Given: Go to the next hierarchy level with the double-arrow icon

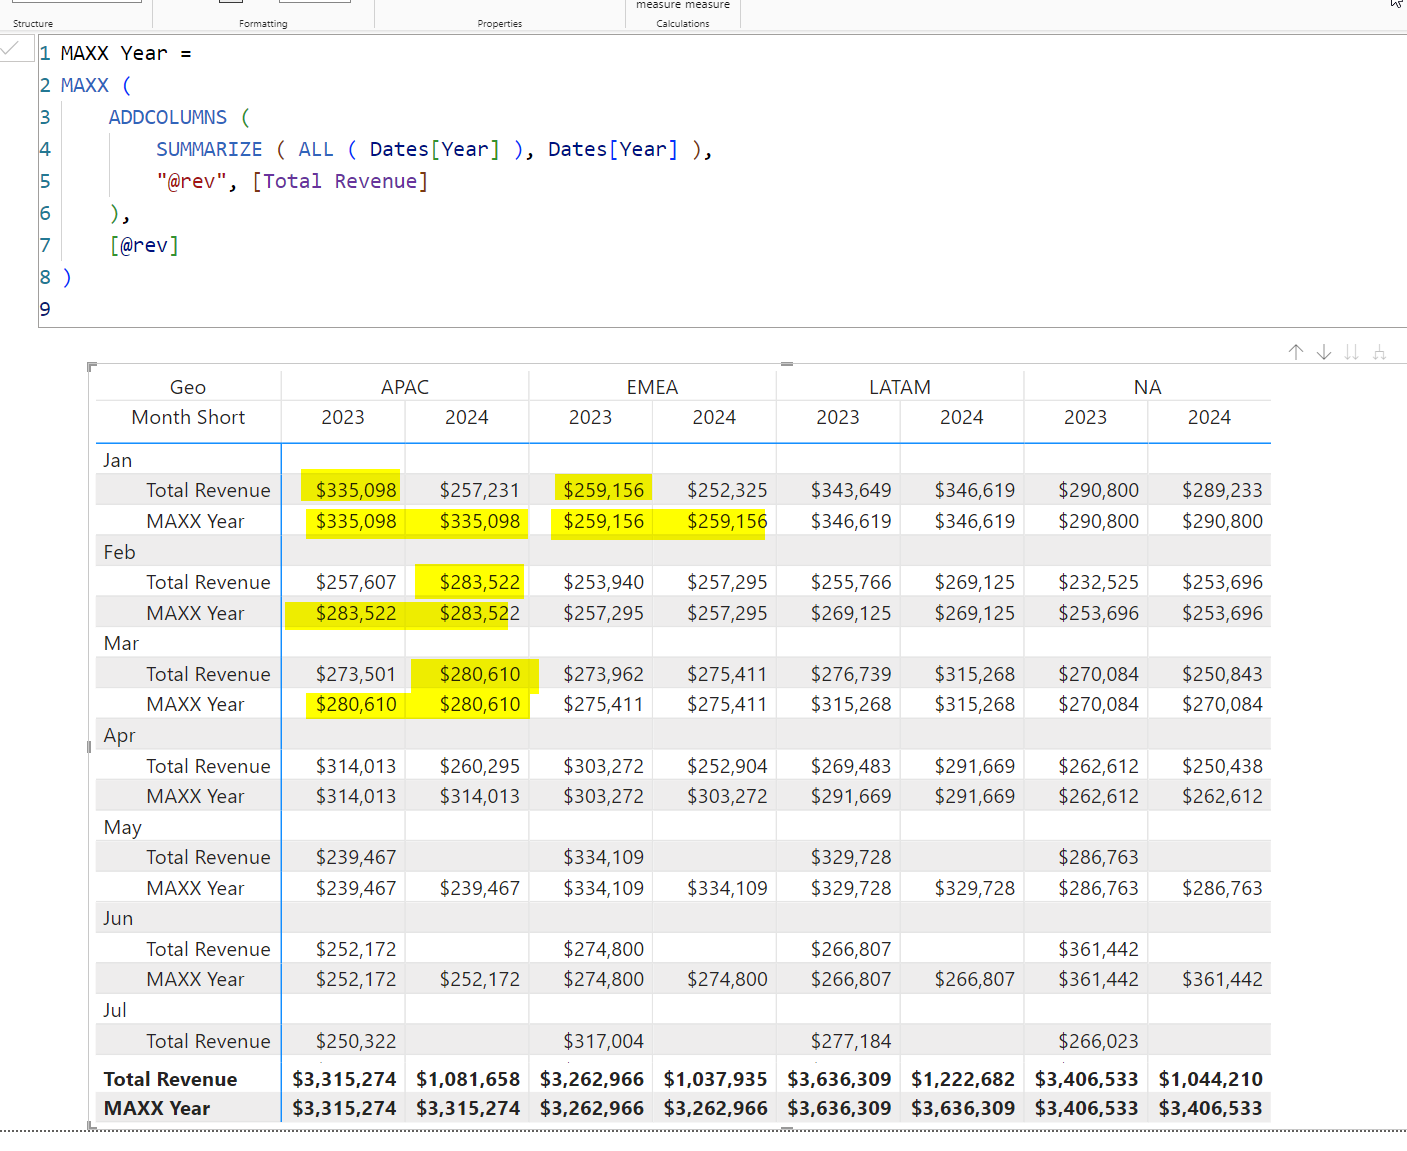Looking at the screenshot, I should [x=1352, y=352].
